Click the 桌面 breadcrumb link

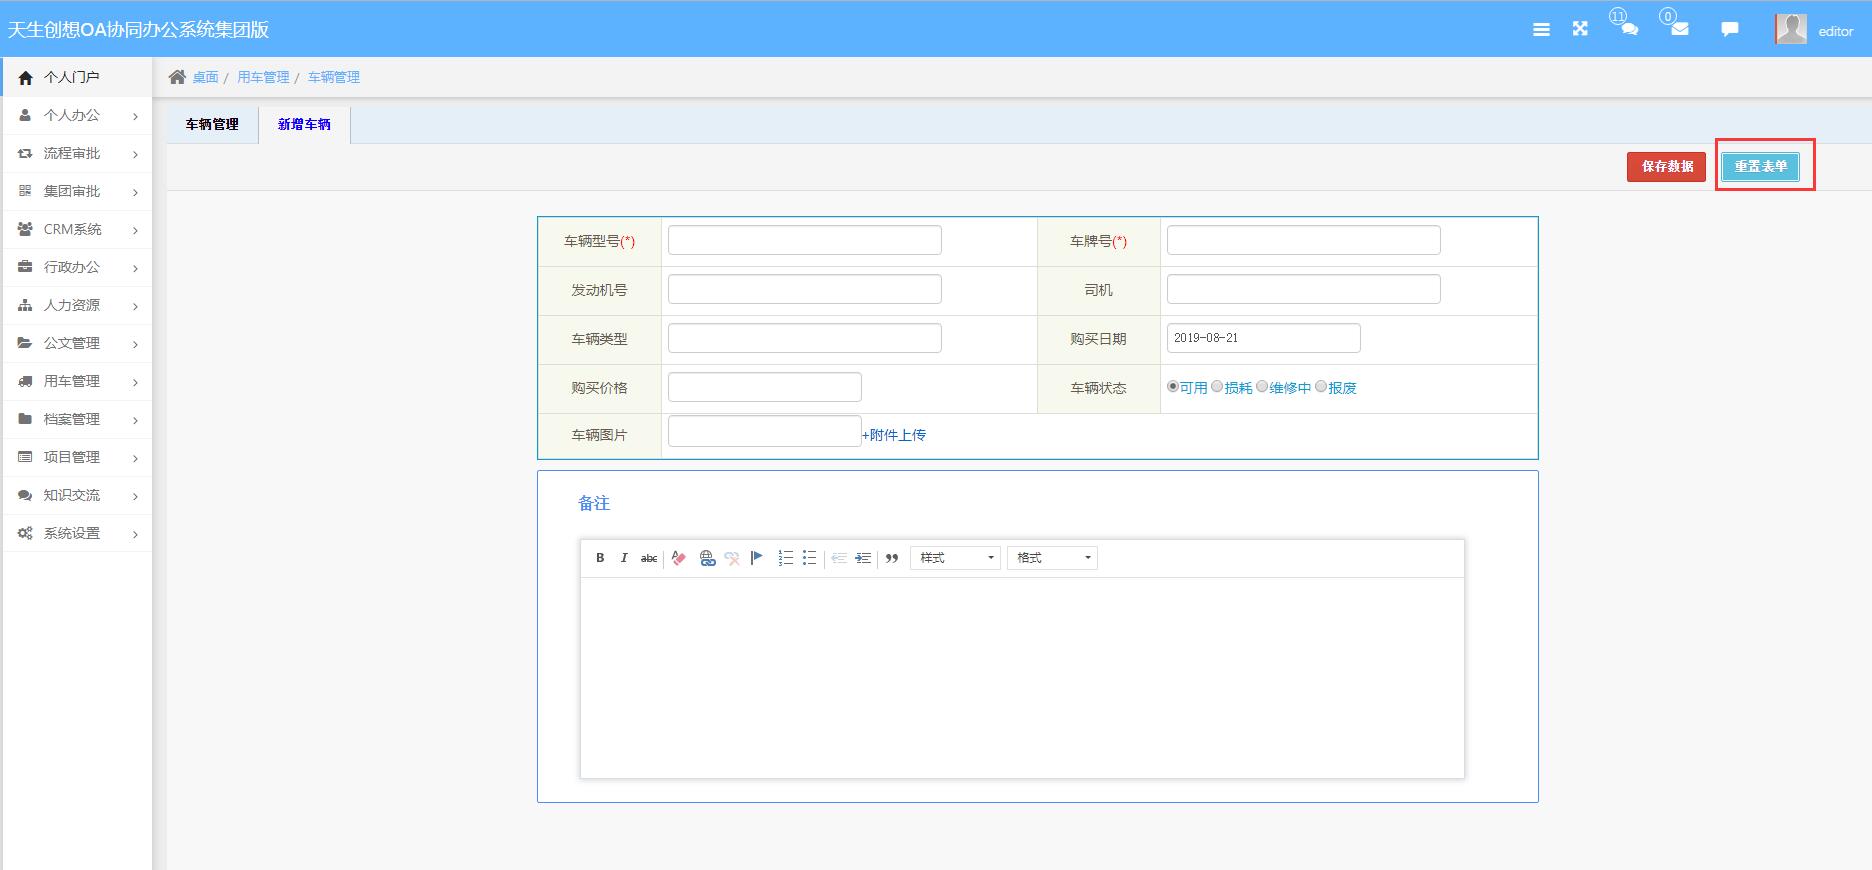(x=205, y=77)
